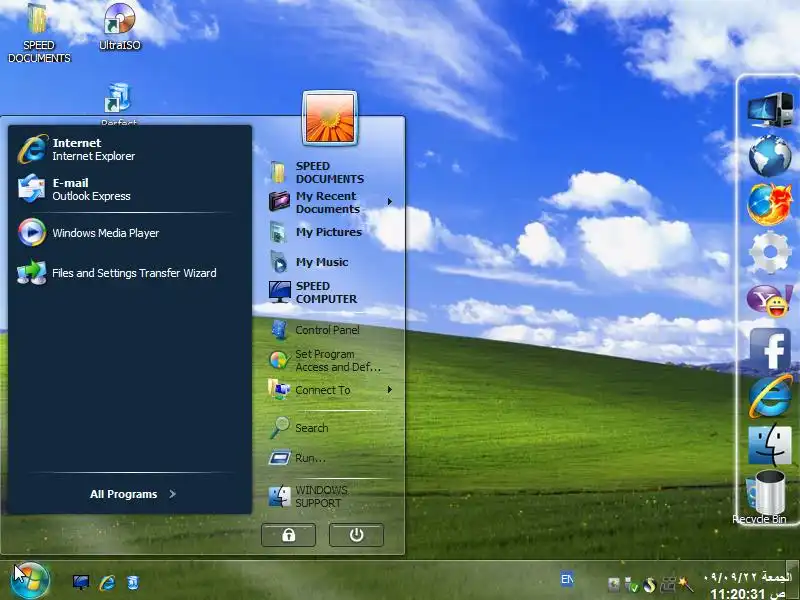Open My Music folder

pos(329,262)
